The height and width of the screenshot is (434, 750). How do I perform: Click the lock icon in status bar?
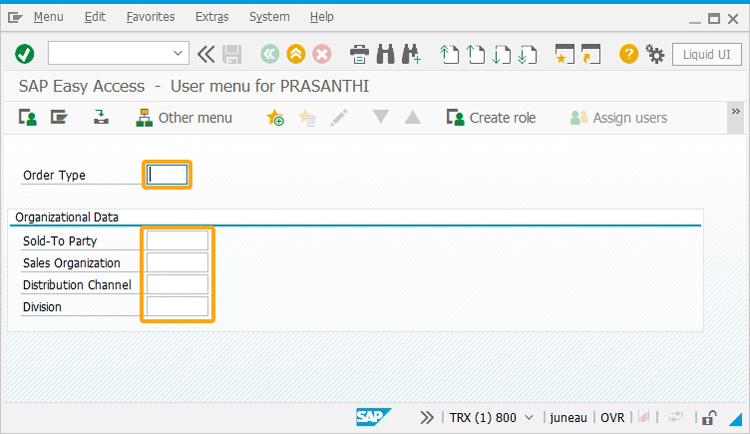pos(709,418)
